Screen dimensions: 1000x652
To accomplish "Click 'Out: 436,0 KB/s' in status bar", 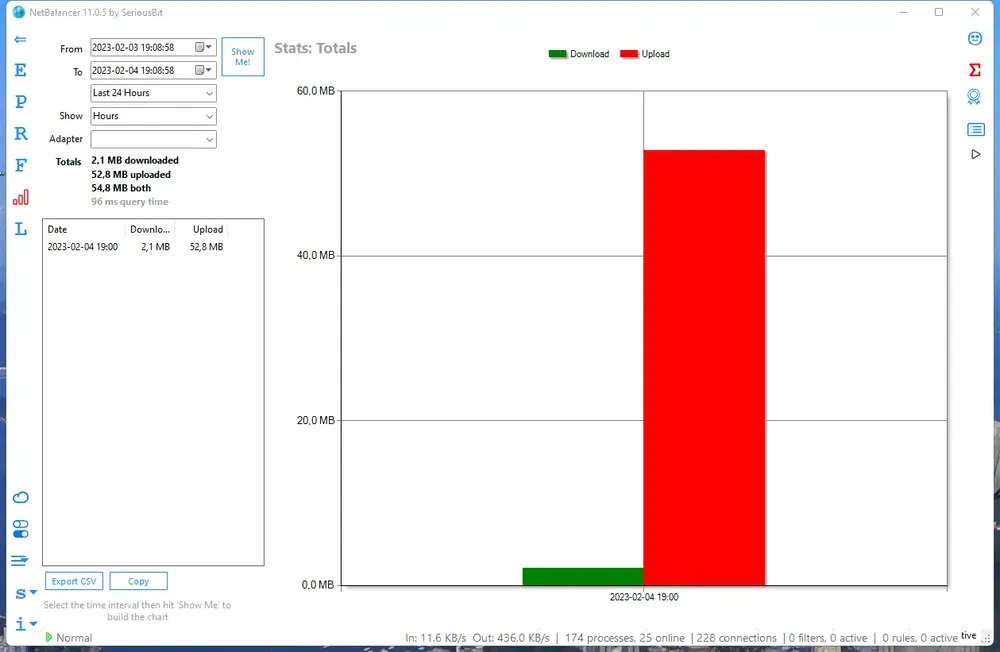I will 511,638.
